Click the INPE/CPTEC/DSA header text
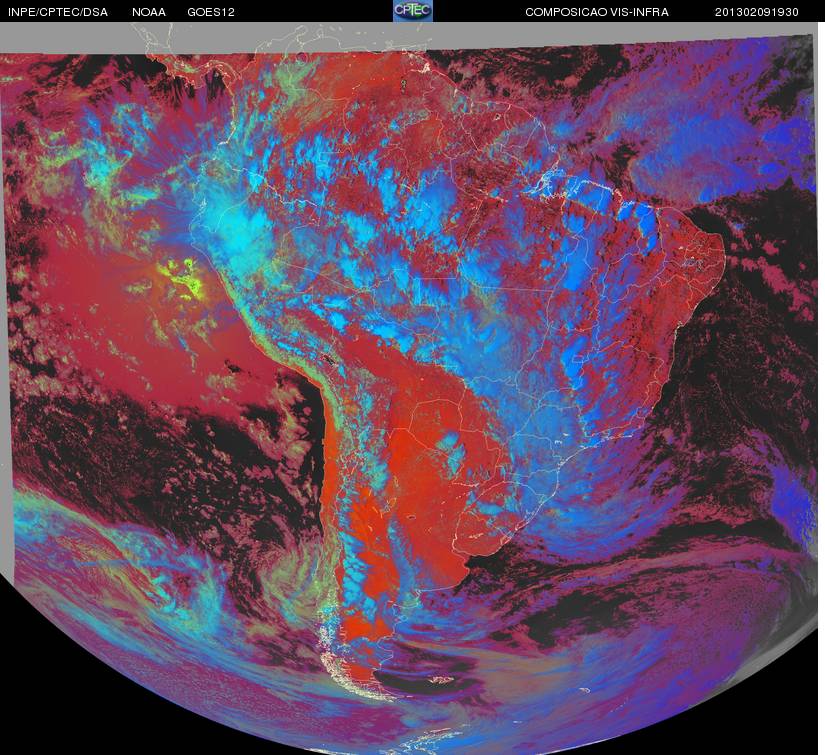Image resolution: width=825 pixels, height=755 pixels. click(58, 12)
